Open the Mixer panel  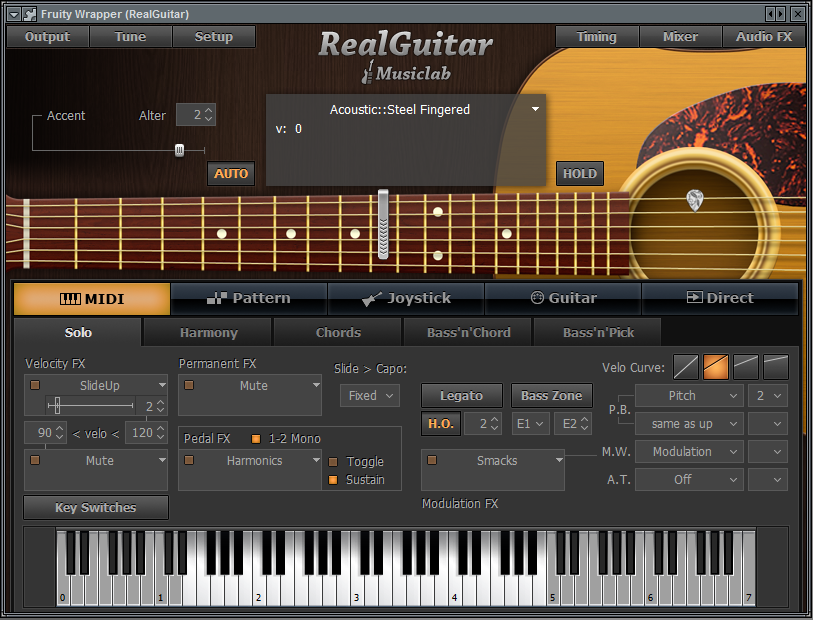click(x=680, y=36)
